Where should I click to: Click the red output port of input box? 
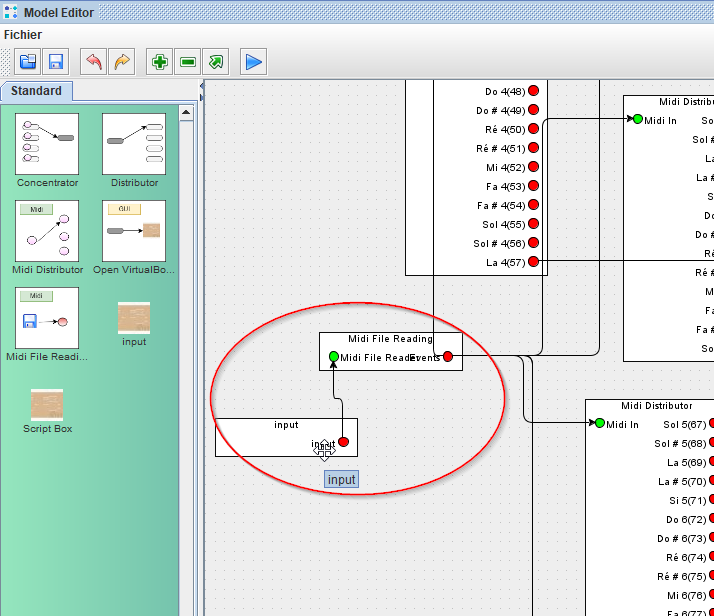pyautogui.click(x=343, y=442)
